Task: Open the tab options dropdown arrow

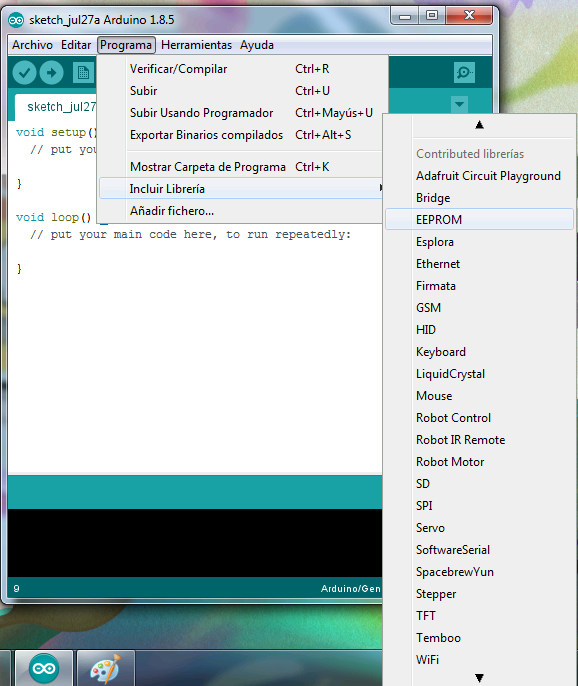Action: 459,105
